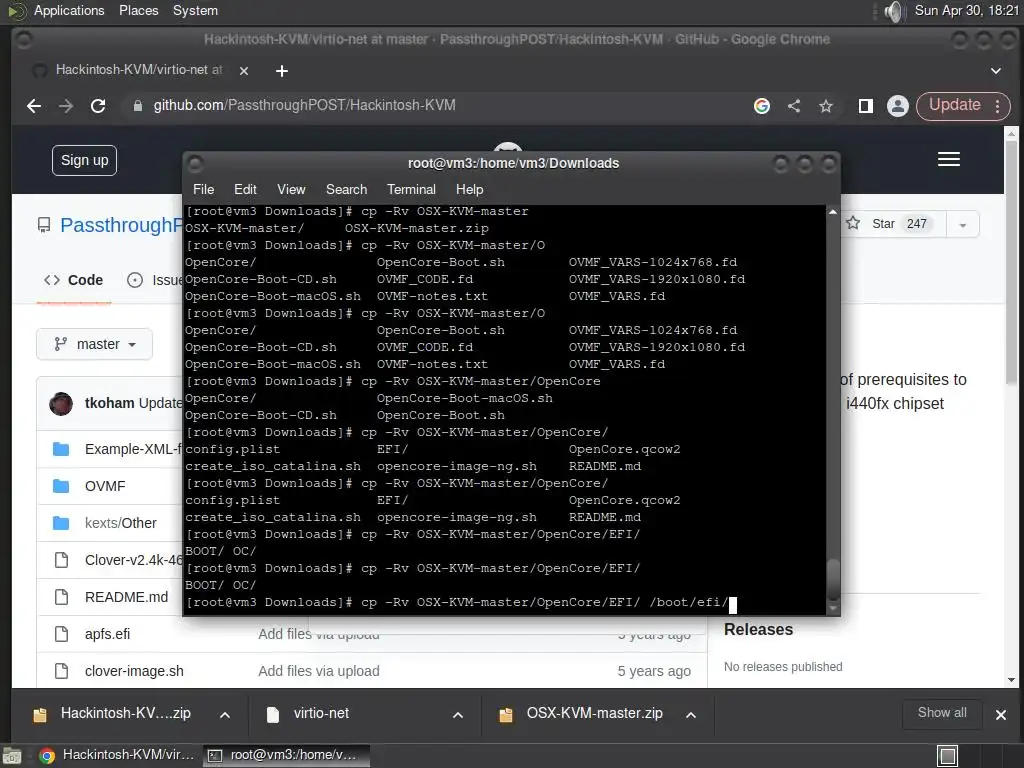Click the volume speaker icon

pos(893,11)
